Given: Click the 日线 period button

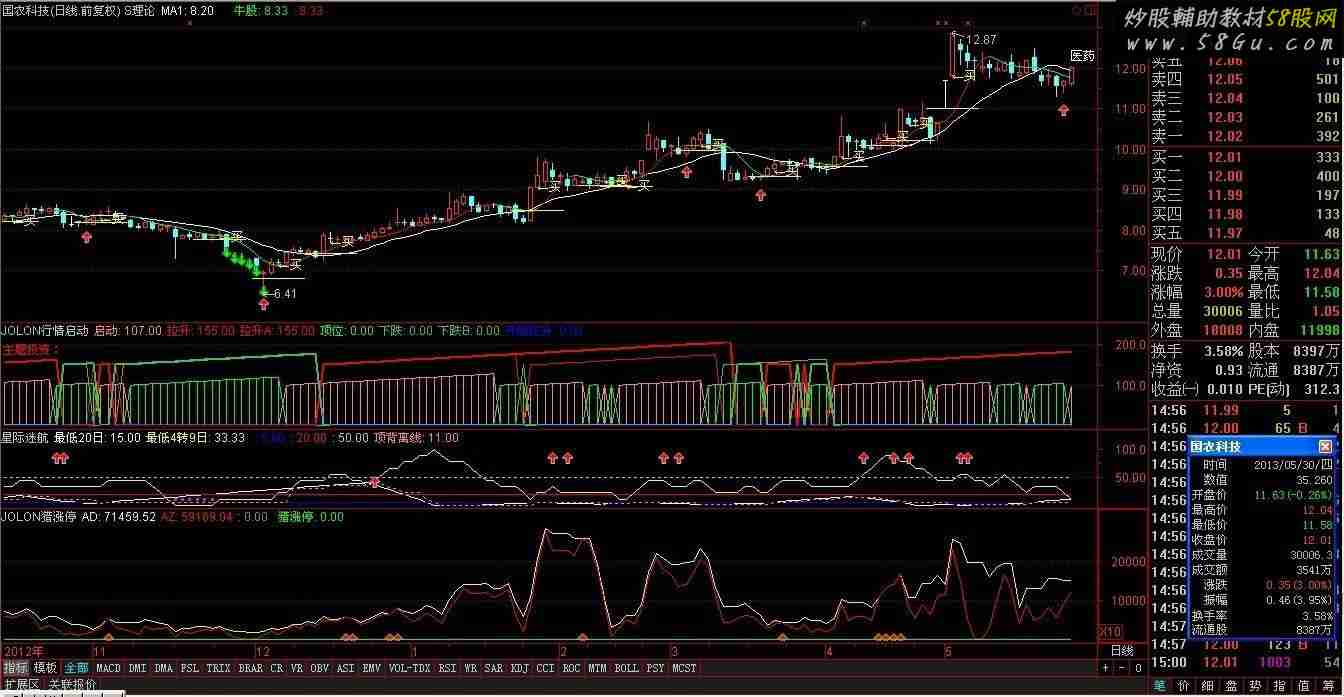Looking at the screenshot, I should click(1123, 650).
